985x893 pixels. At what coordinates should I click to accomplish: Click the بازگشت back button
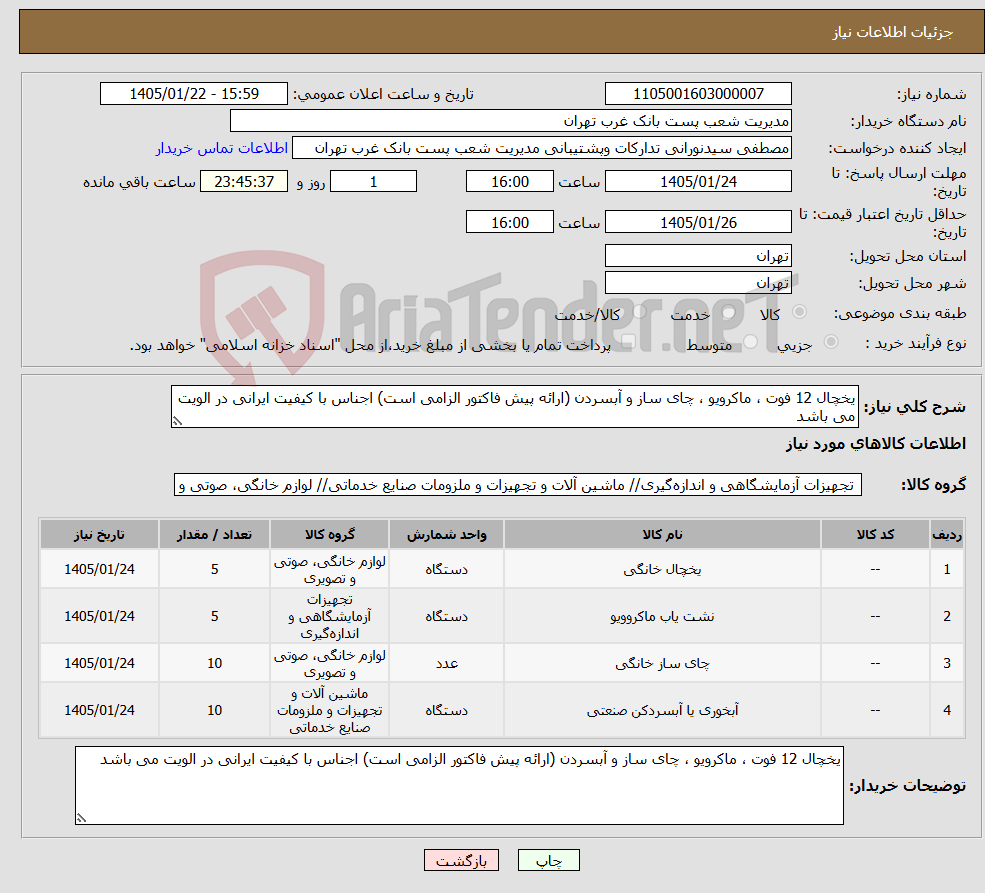point(461,860)
